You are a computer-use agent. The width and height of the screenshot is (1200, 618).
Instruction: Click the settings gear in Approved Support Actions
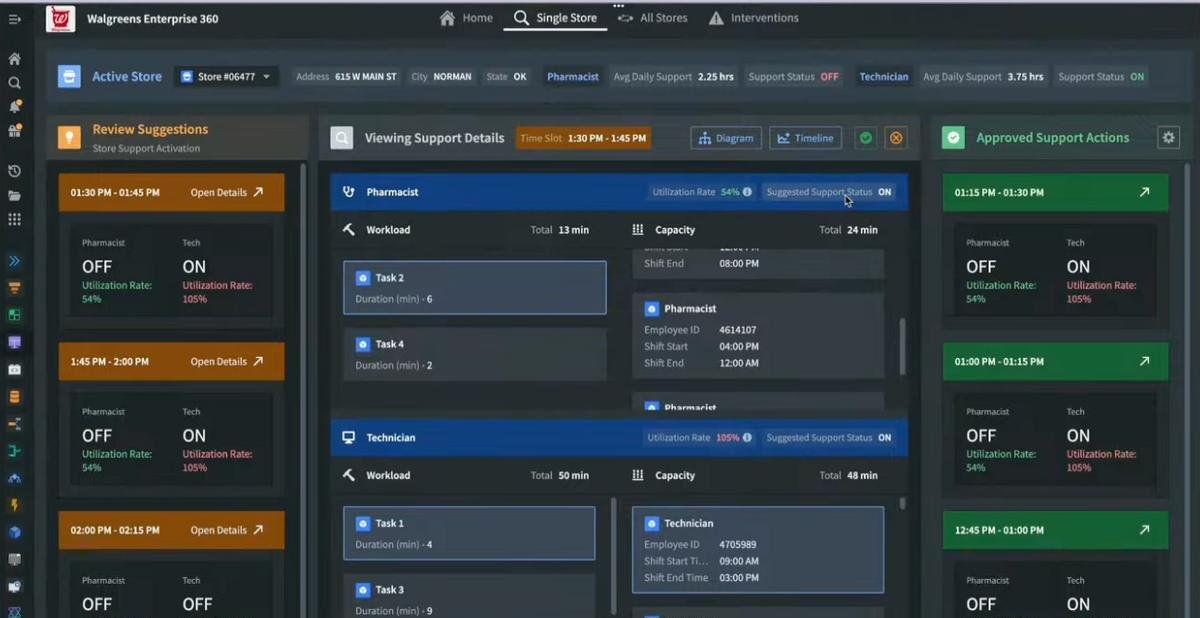(x=1168, y=138)
